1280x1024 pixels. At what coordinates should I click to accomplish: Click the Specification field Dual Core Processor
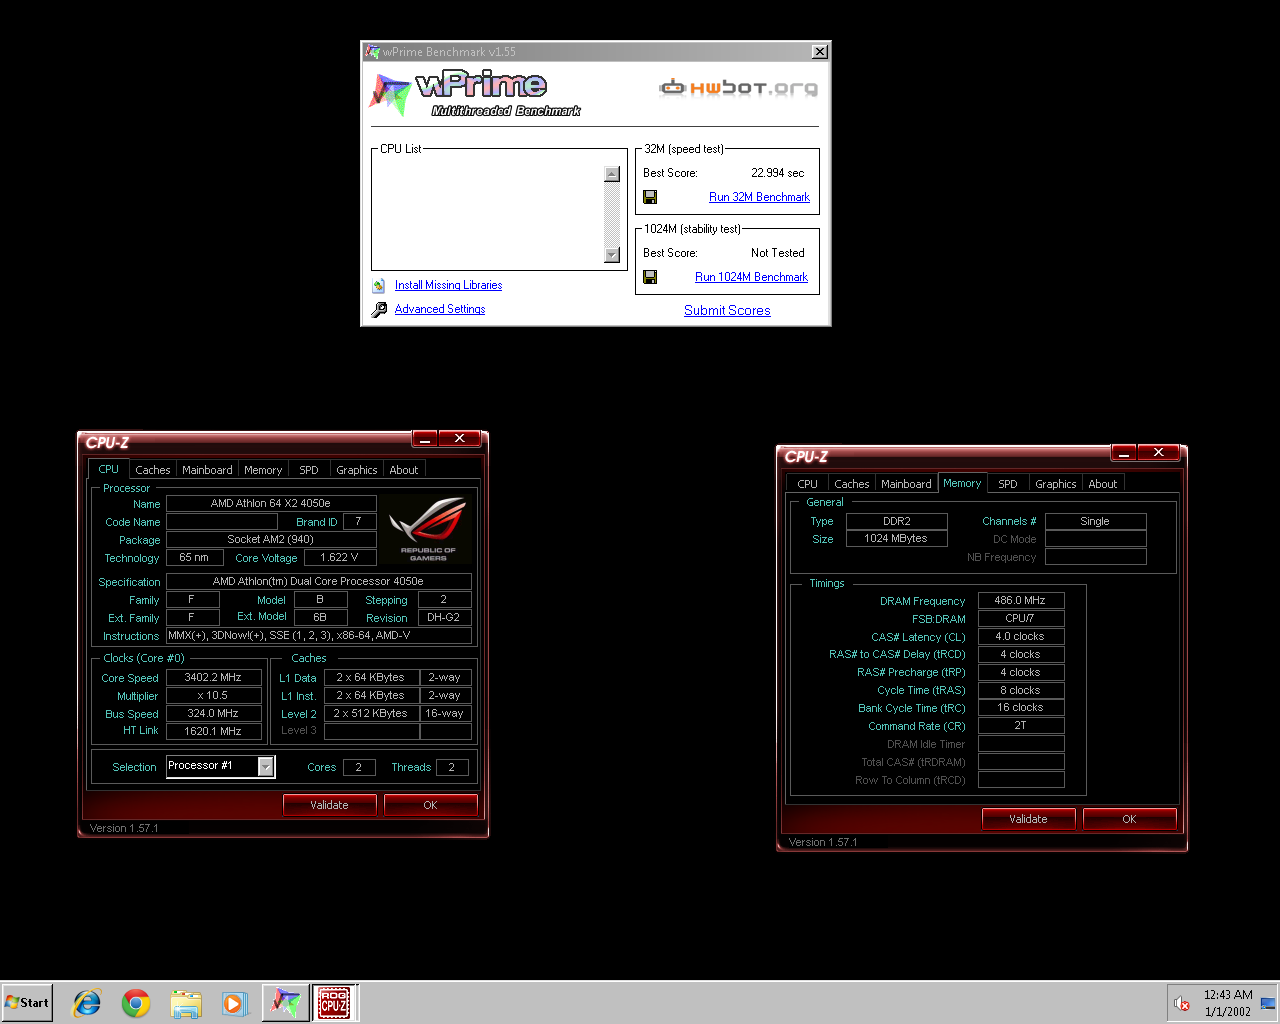pyautogui.click(x=319, y=581)
